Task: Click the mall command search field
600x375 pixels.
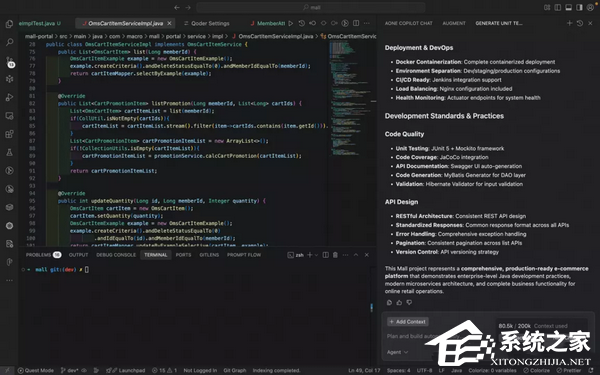Action: (x=311, y=7)
